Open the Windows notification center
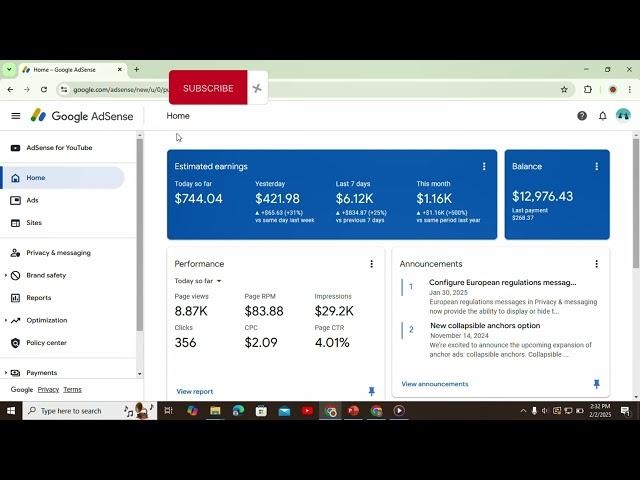Image resolution: width=640 pixels, height=480 pixels. (x=625, y=411)
